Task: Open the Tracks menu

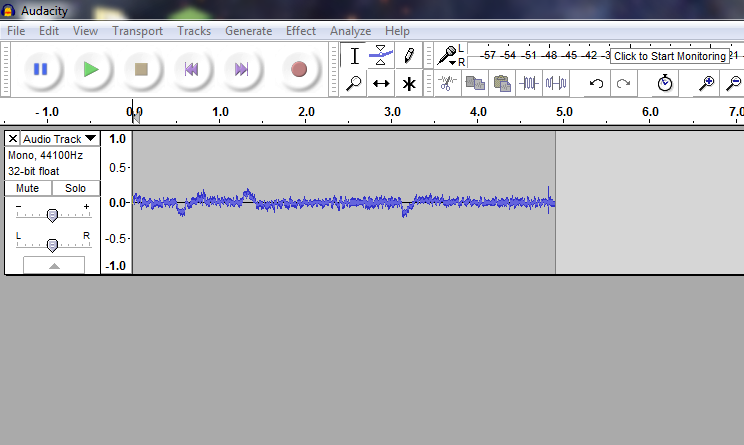Action: click(x=194, y=31)
